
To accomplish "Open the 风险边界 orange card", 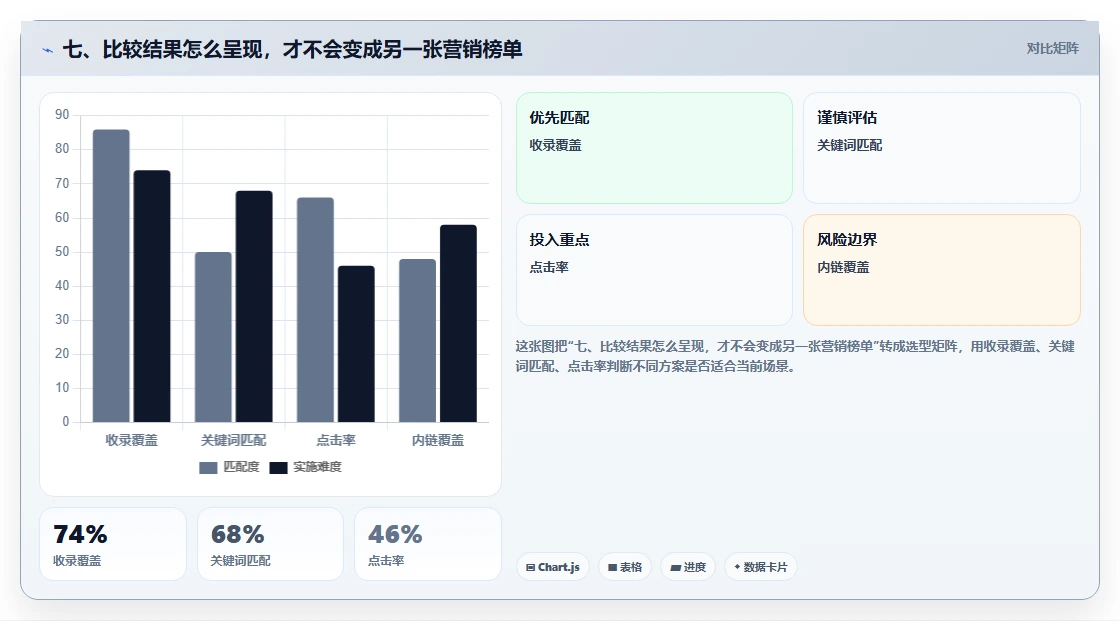I will pyautogui.click(x=941, y=270).
